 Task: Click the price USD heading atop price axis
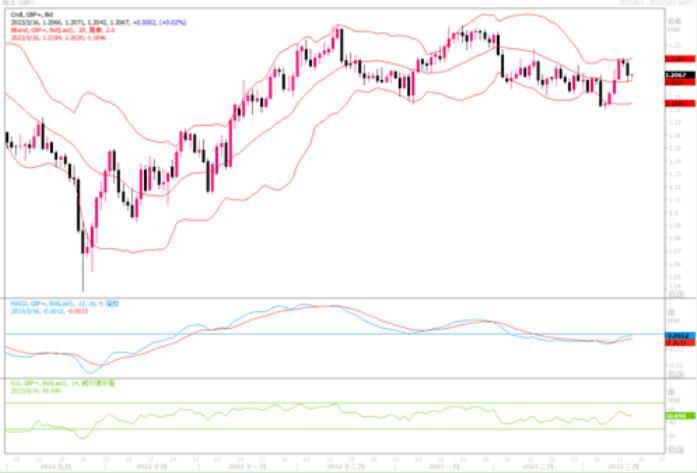[x=675, y=25]
